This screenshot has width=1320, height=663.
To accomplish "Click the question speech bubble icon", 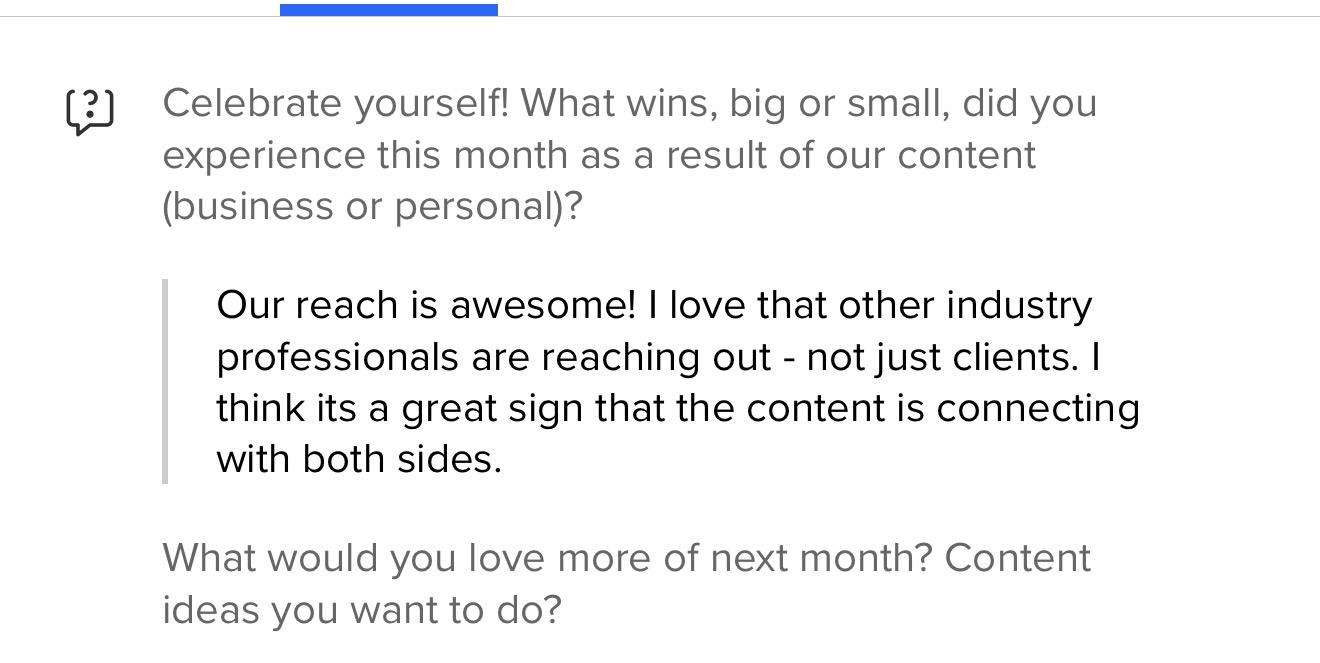I will 89,110.
